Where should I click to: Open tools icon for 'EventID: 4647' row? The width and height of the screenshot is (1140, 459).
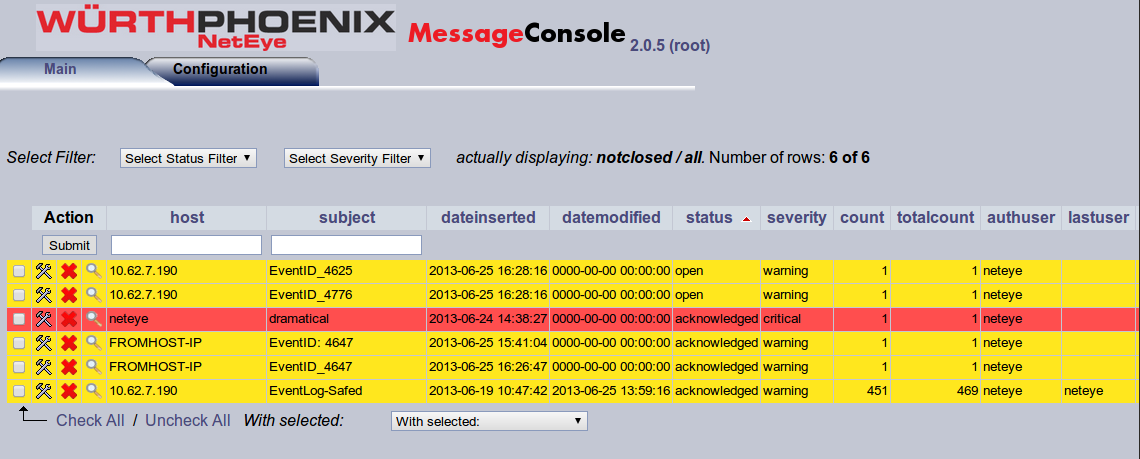(44, 343)
